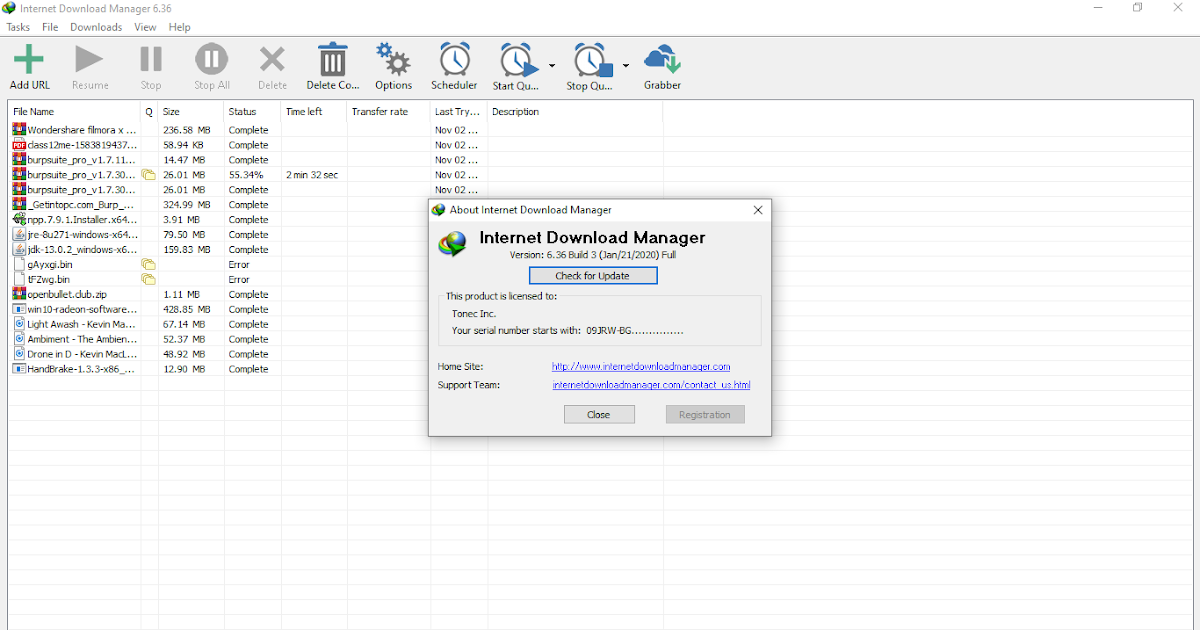Sort by Description column header
Image resolution: width=1200 pixels, height=630 pixels.
[575, 112]
